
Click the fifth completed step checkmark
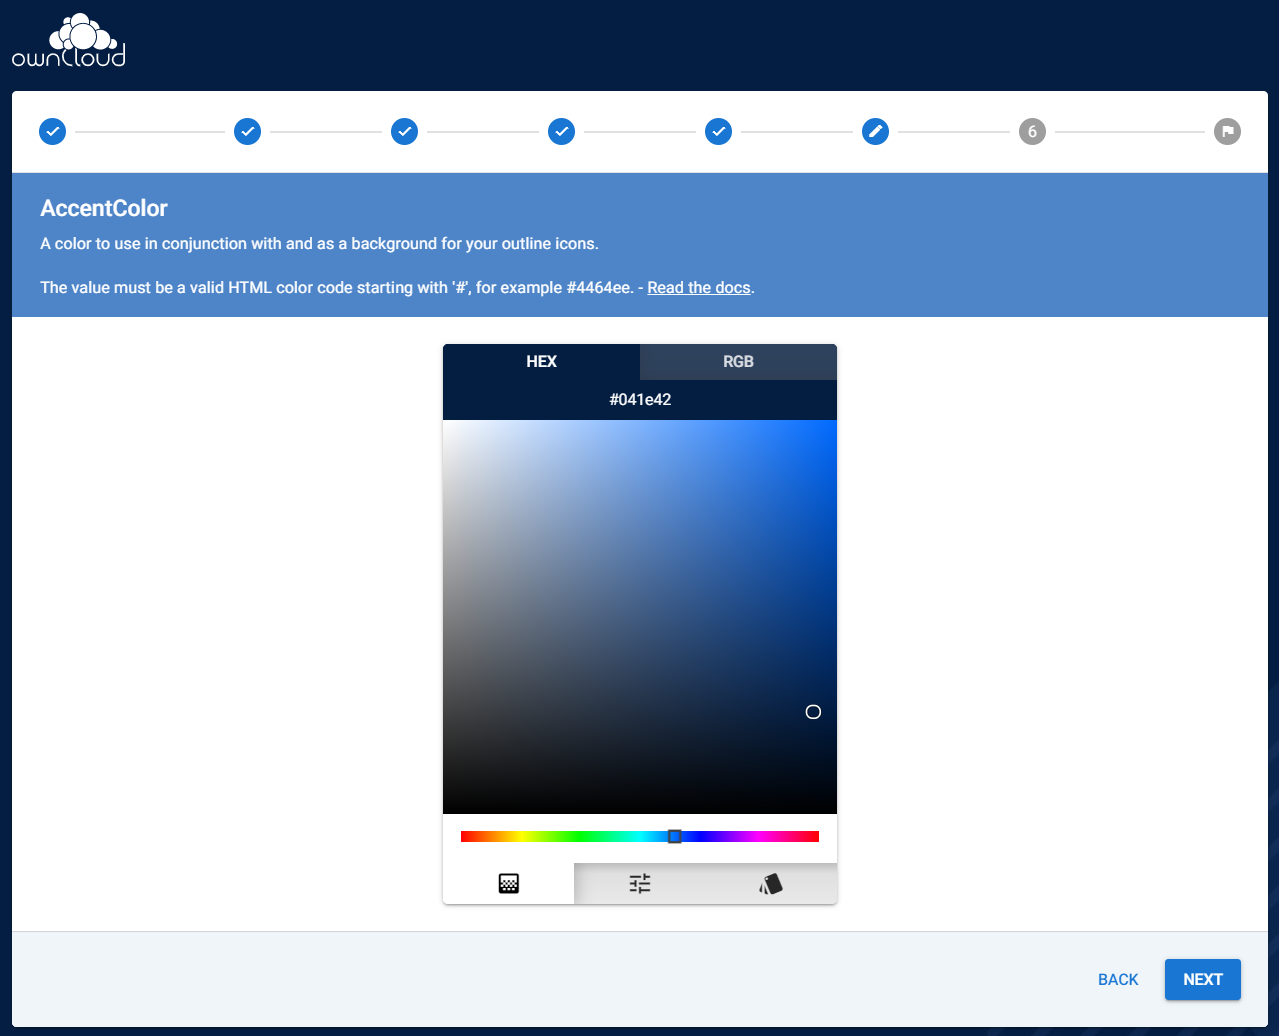[x=718, y=131]
